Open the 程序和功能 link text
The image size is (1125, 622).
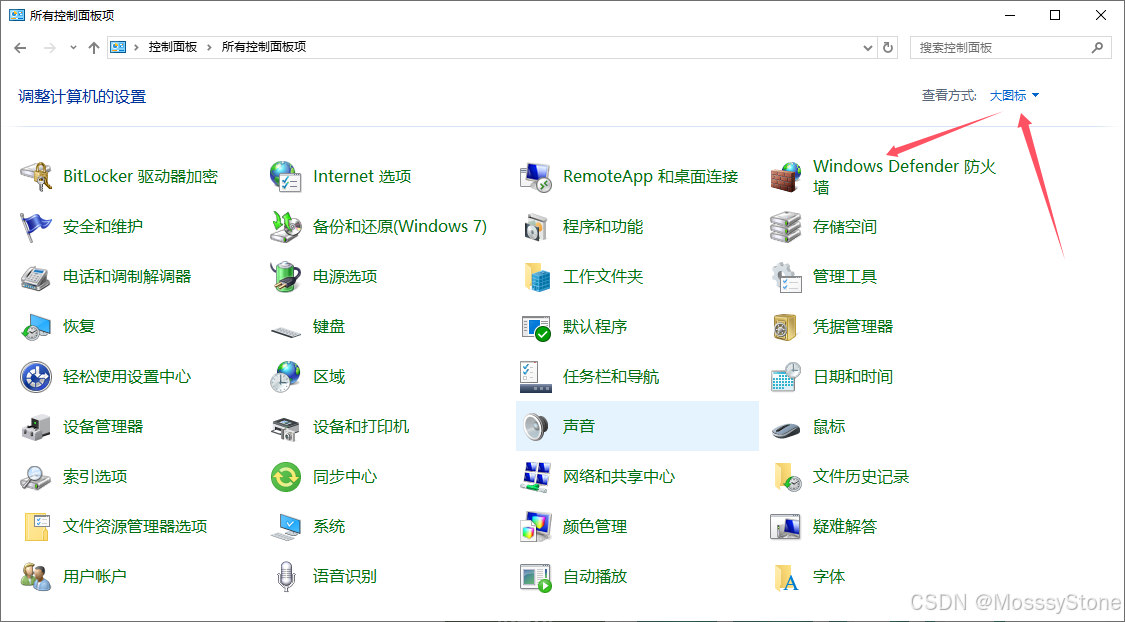(603, 227)
